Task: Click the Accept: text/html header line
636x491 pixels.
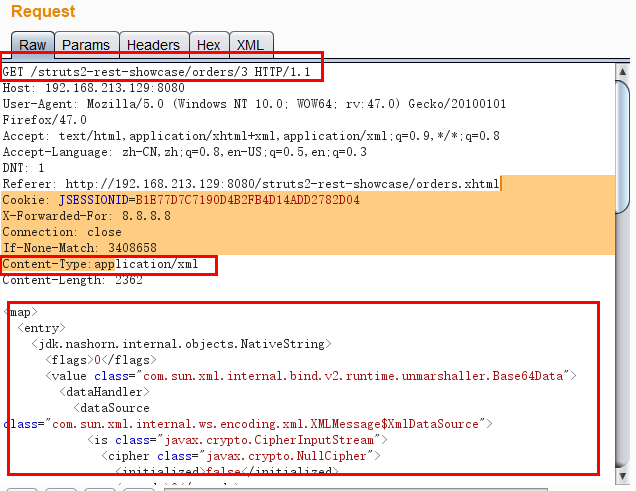Action: (x=251, y=136)
